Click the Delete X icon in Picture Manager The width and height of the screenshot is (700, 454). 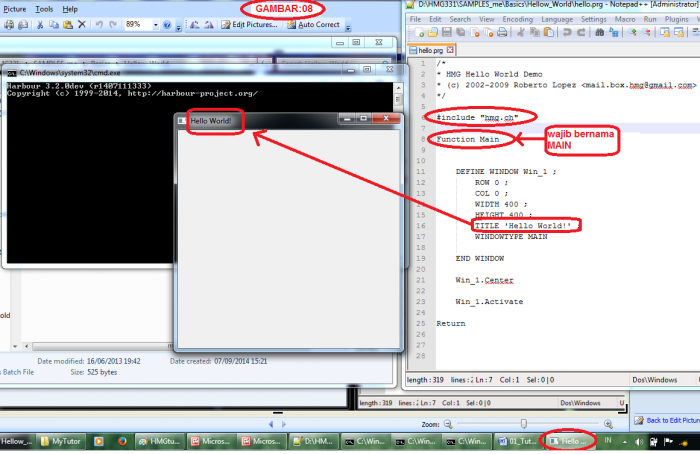click(82, 25)
